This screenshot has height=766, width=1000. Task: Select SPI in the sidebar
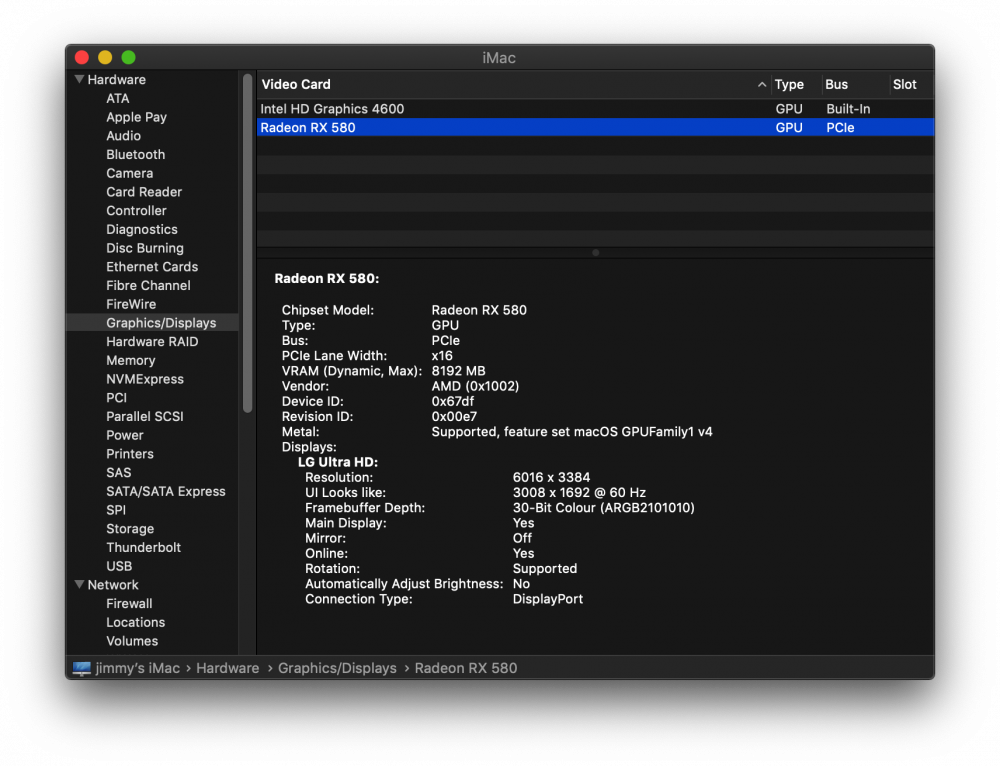116,510
